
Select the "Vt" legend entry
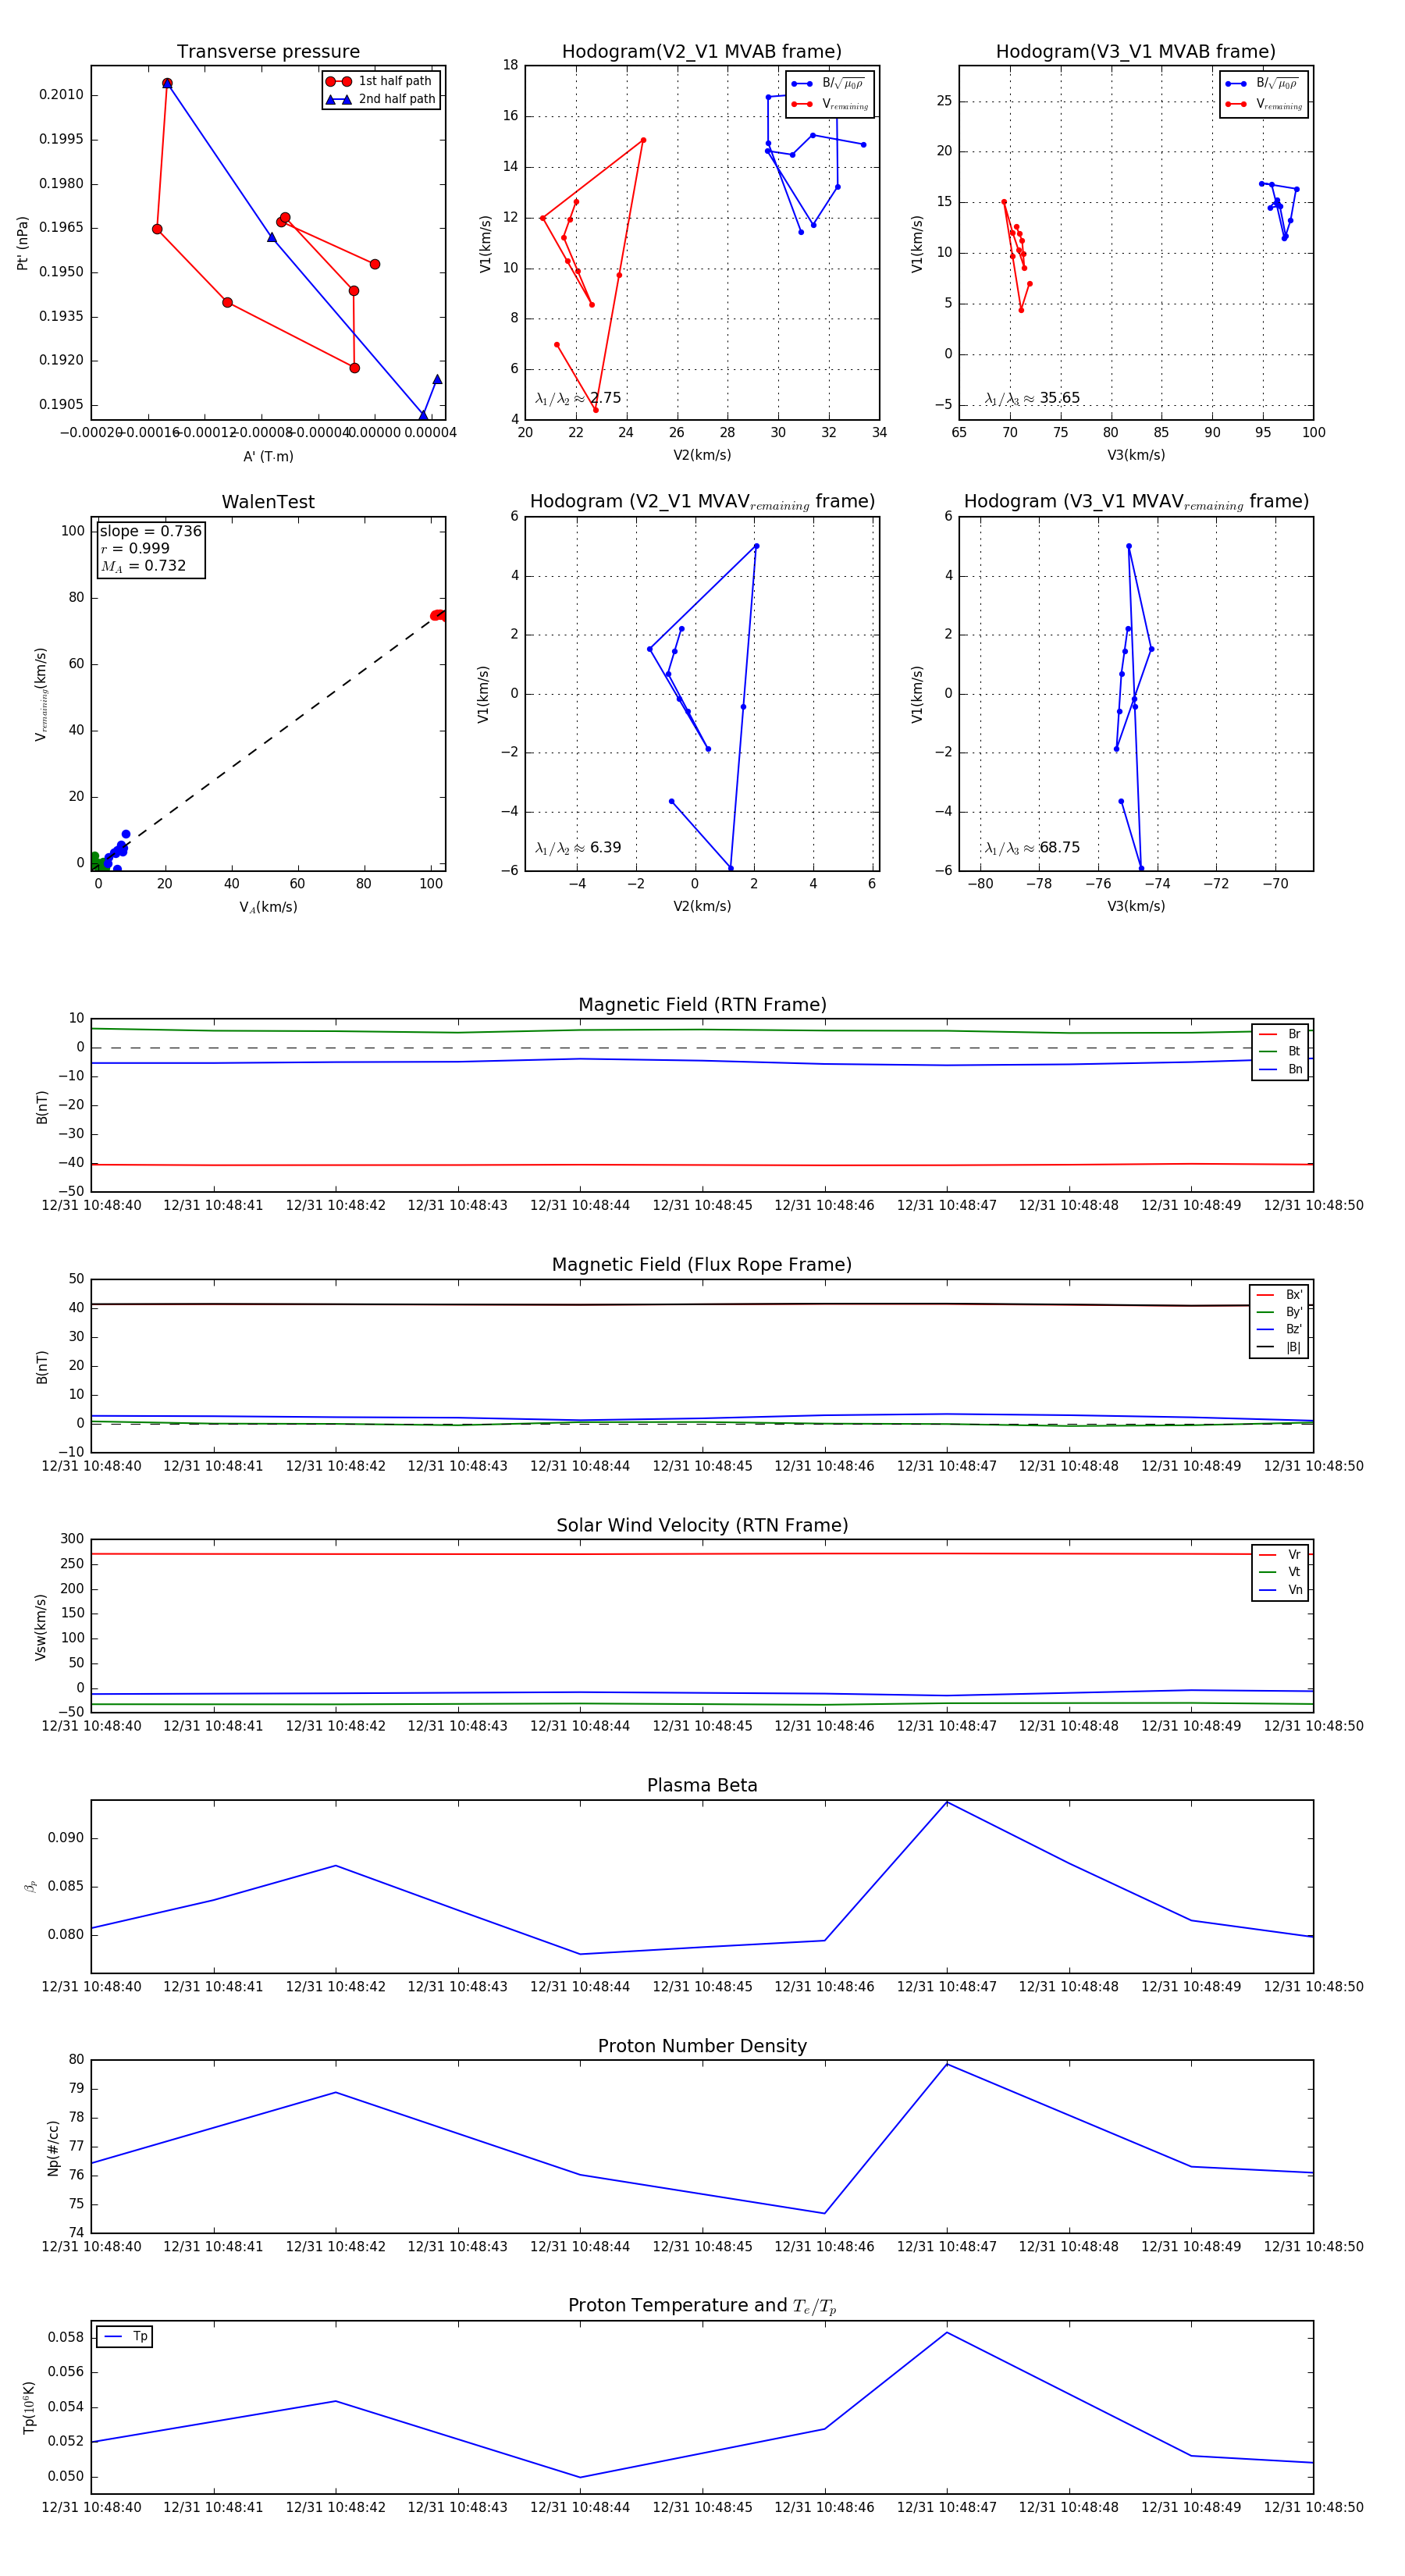click(1281, 1572)
